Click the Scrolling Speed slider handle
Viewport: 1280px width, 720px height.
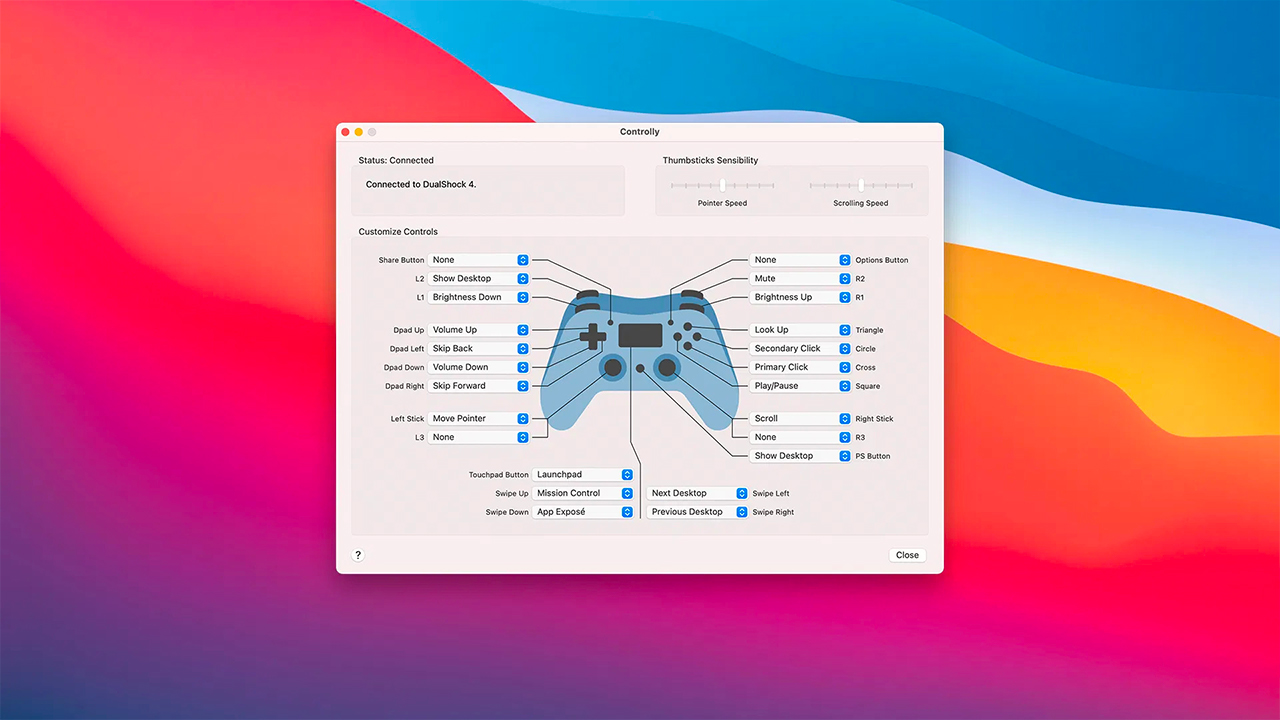(x=861, y=185)
